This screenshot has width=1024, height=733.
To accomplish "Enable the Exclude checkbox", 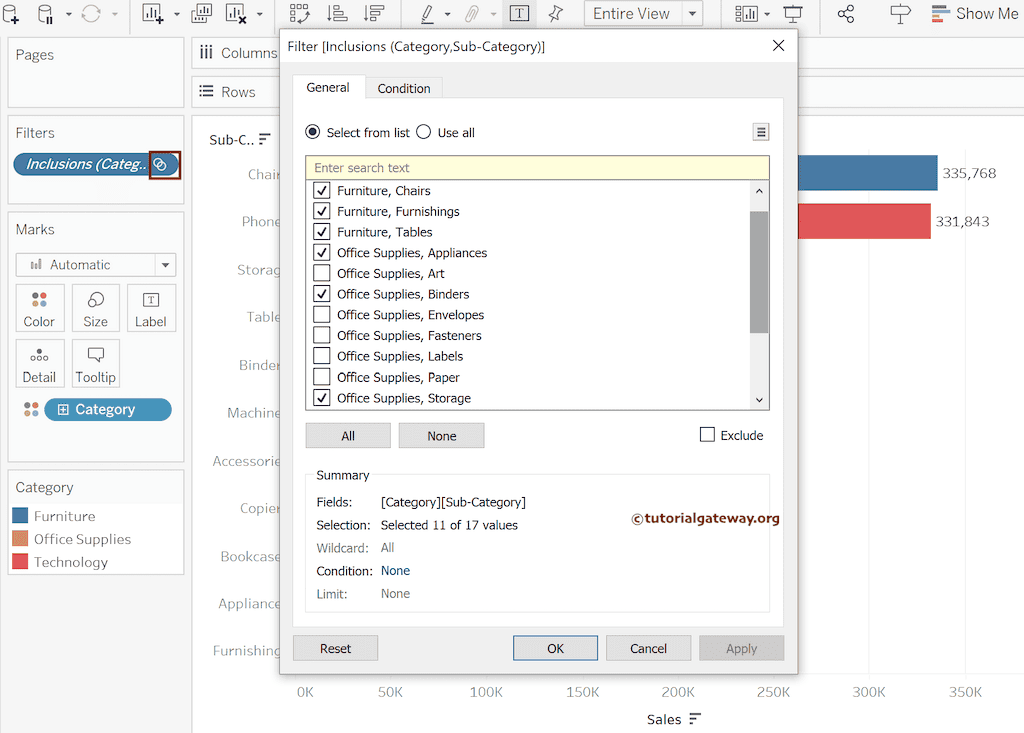I will (707, 435).
